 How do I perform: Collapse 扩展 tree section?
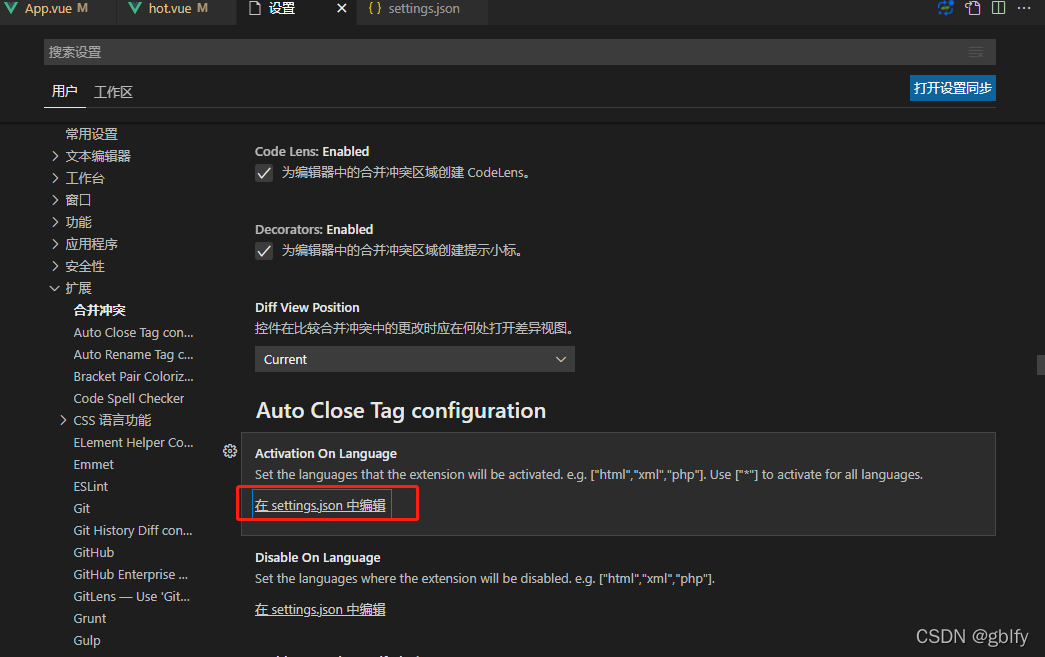point(55,288)
